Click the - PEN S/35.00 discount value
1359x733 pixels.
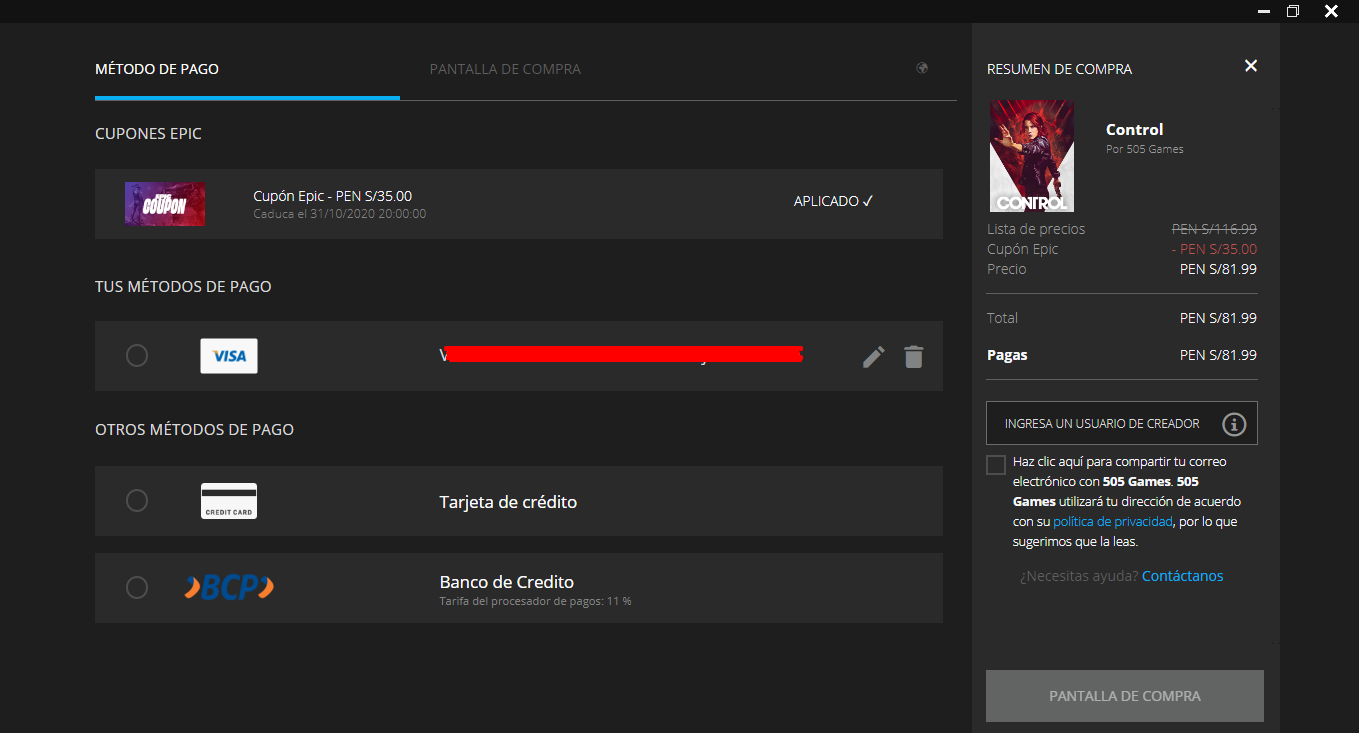tap(1214, 249)
